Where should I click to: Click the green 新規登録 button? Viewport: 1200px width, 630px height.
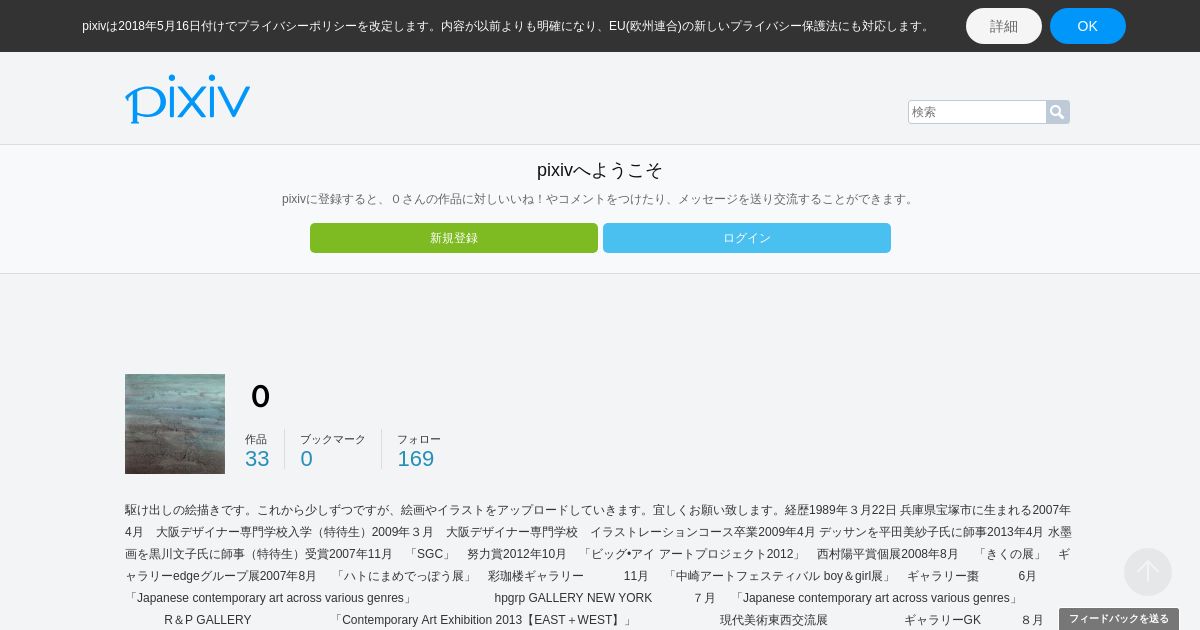[x=454, y=238]
